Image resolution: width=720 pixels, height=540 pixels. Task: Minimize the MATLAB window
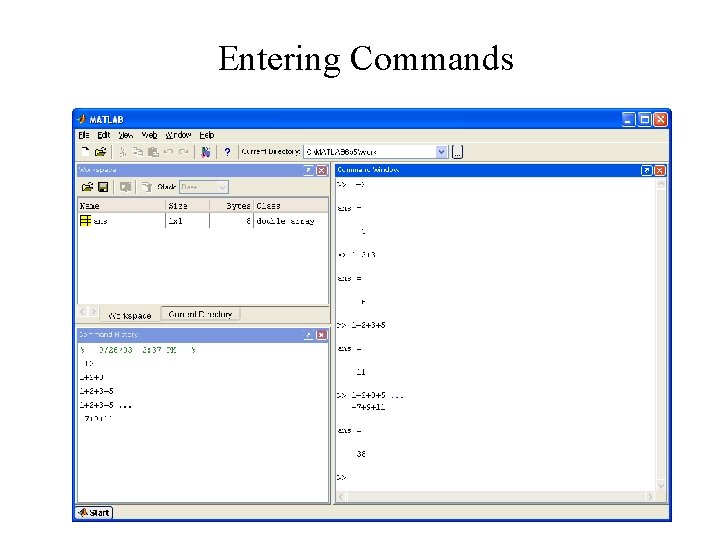(629, 120)
